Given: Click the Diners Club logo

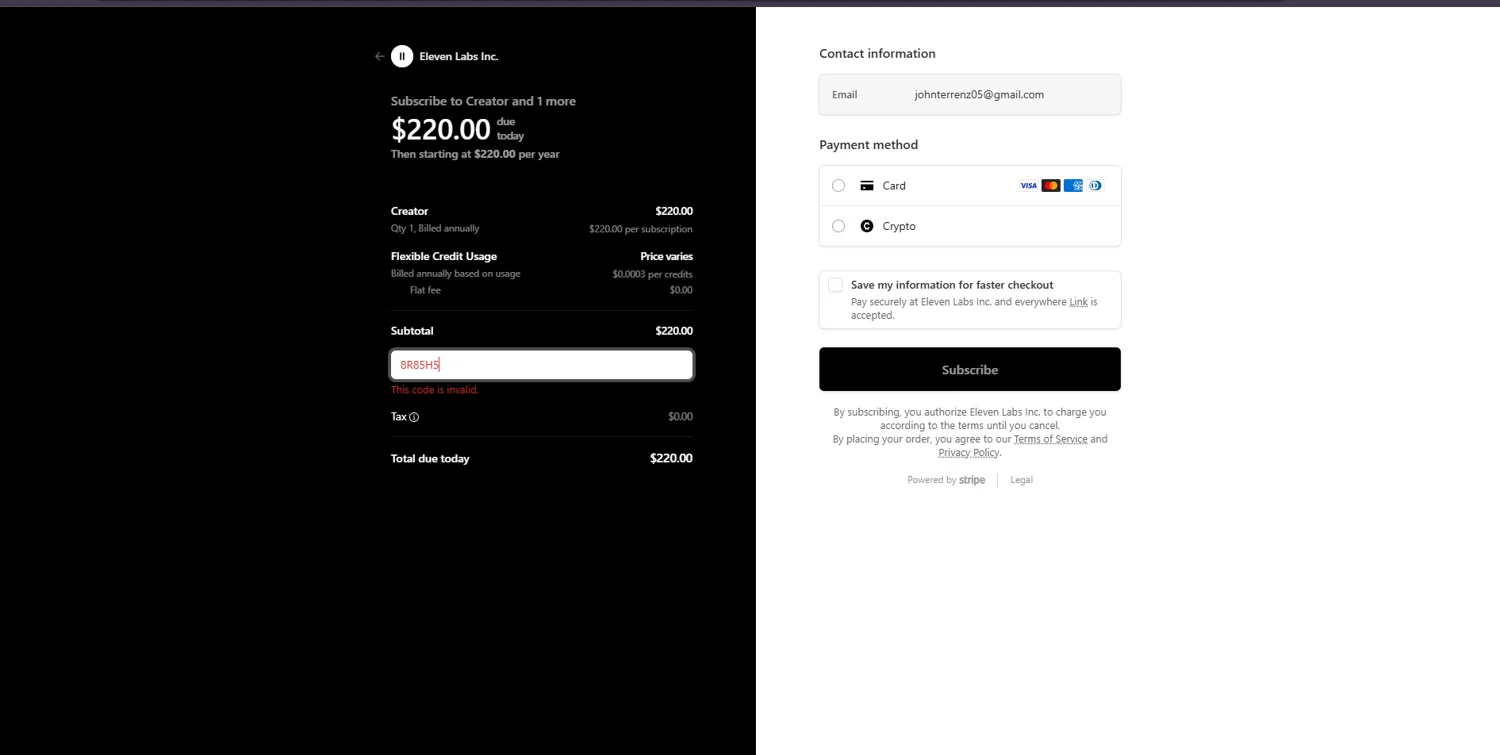Looking at the screenshot, I should pyautogui.click(x=1096, y=186).
